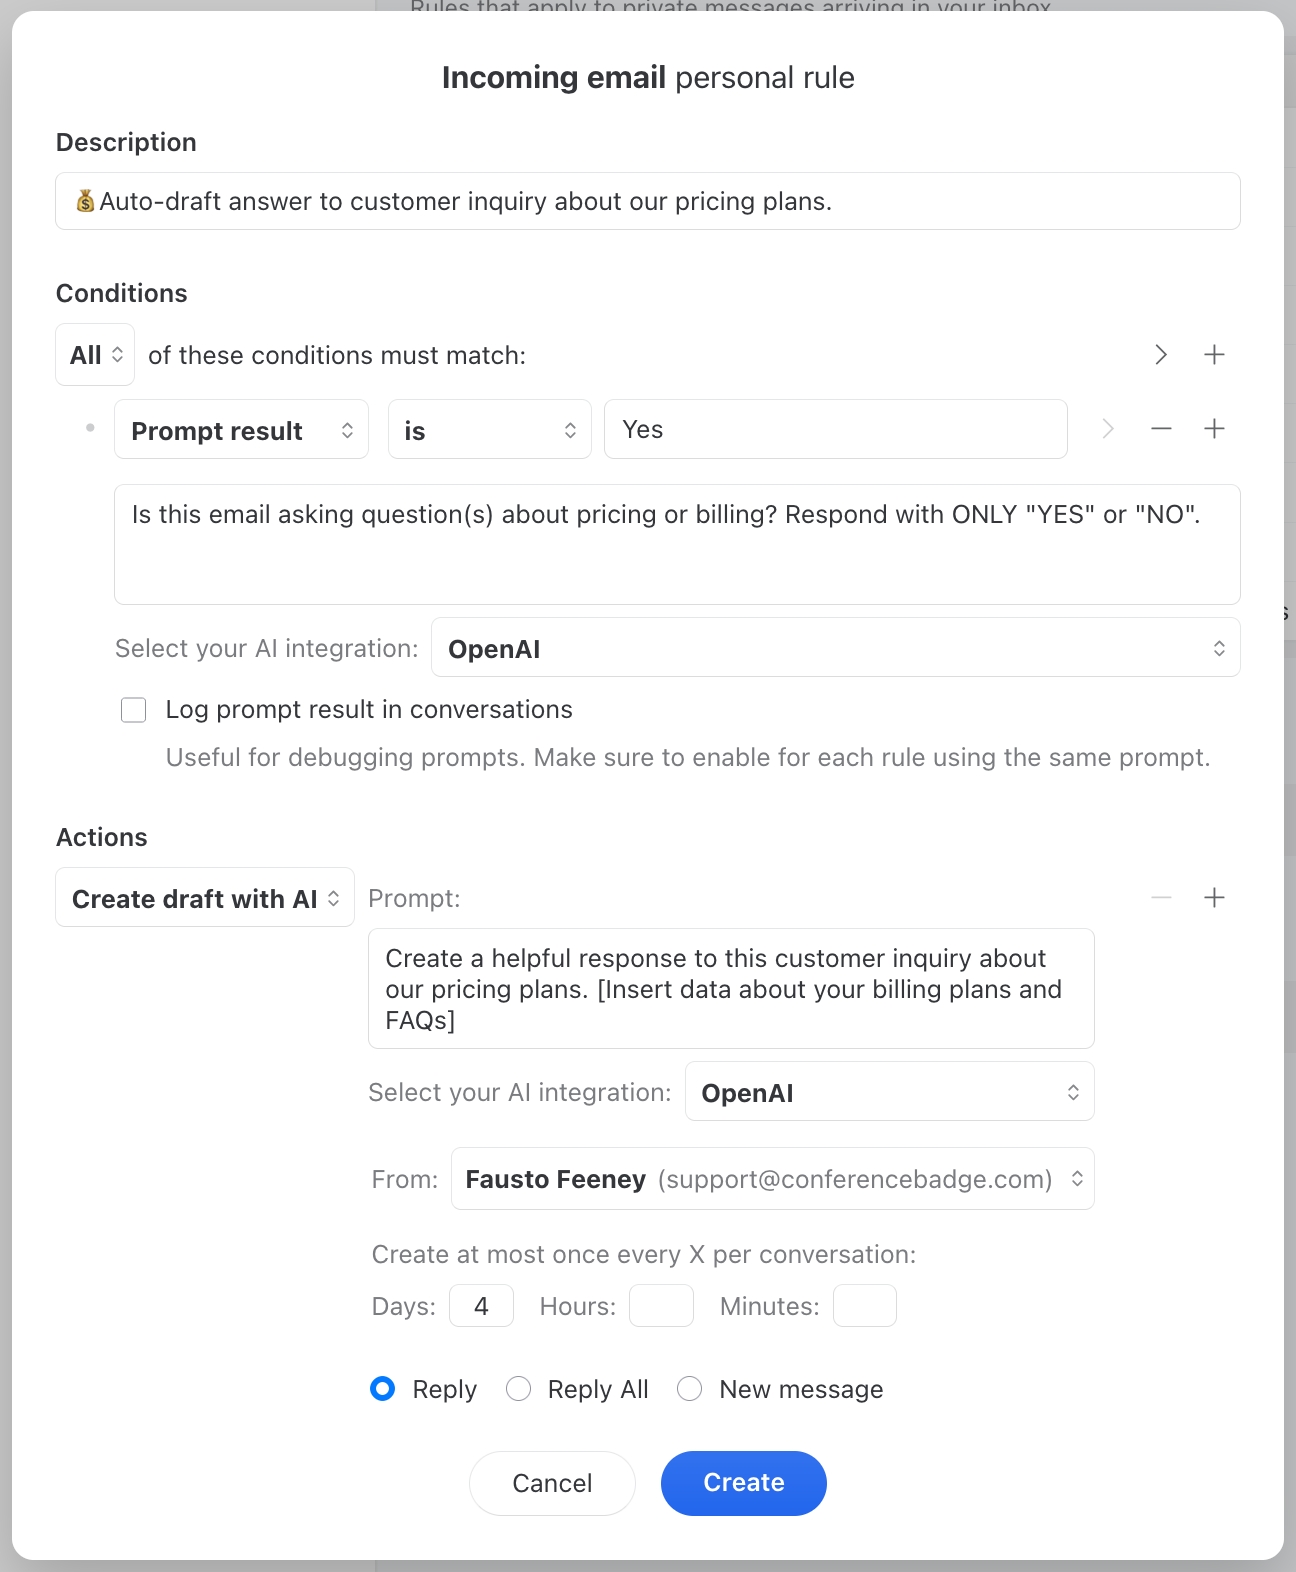Click the minus icon in the Actions row

(1161, 898)
